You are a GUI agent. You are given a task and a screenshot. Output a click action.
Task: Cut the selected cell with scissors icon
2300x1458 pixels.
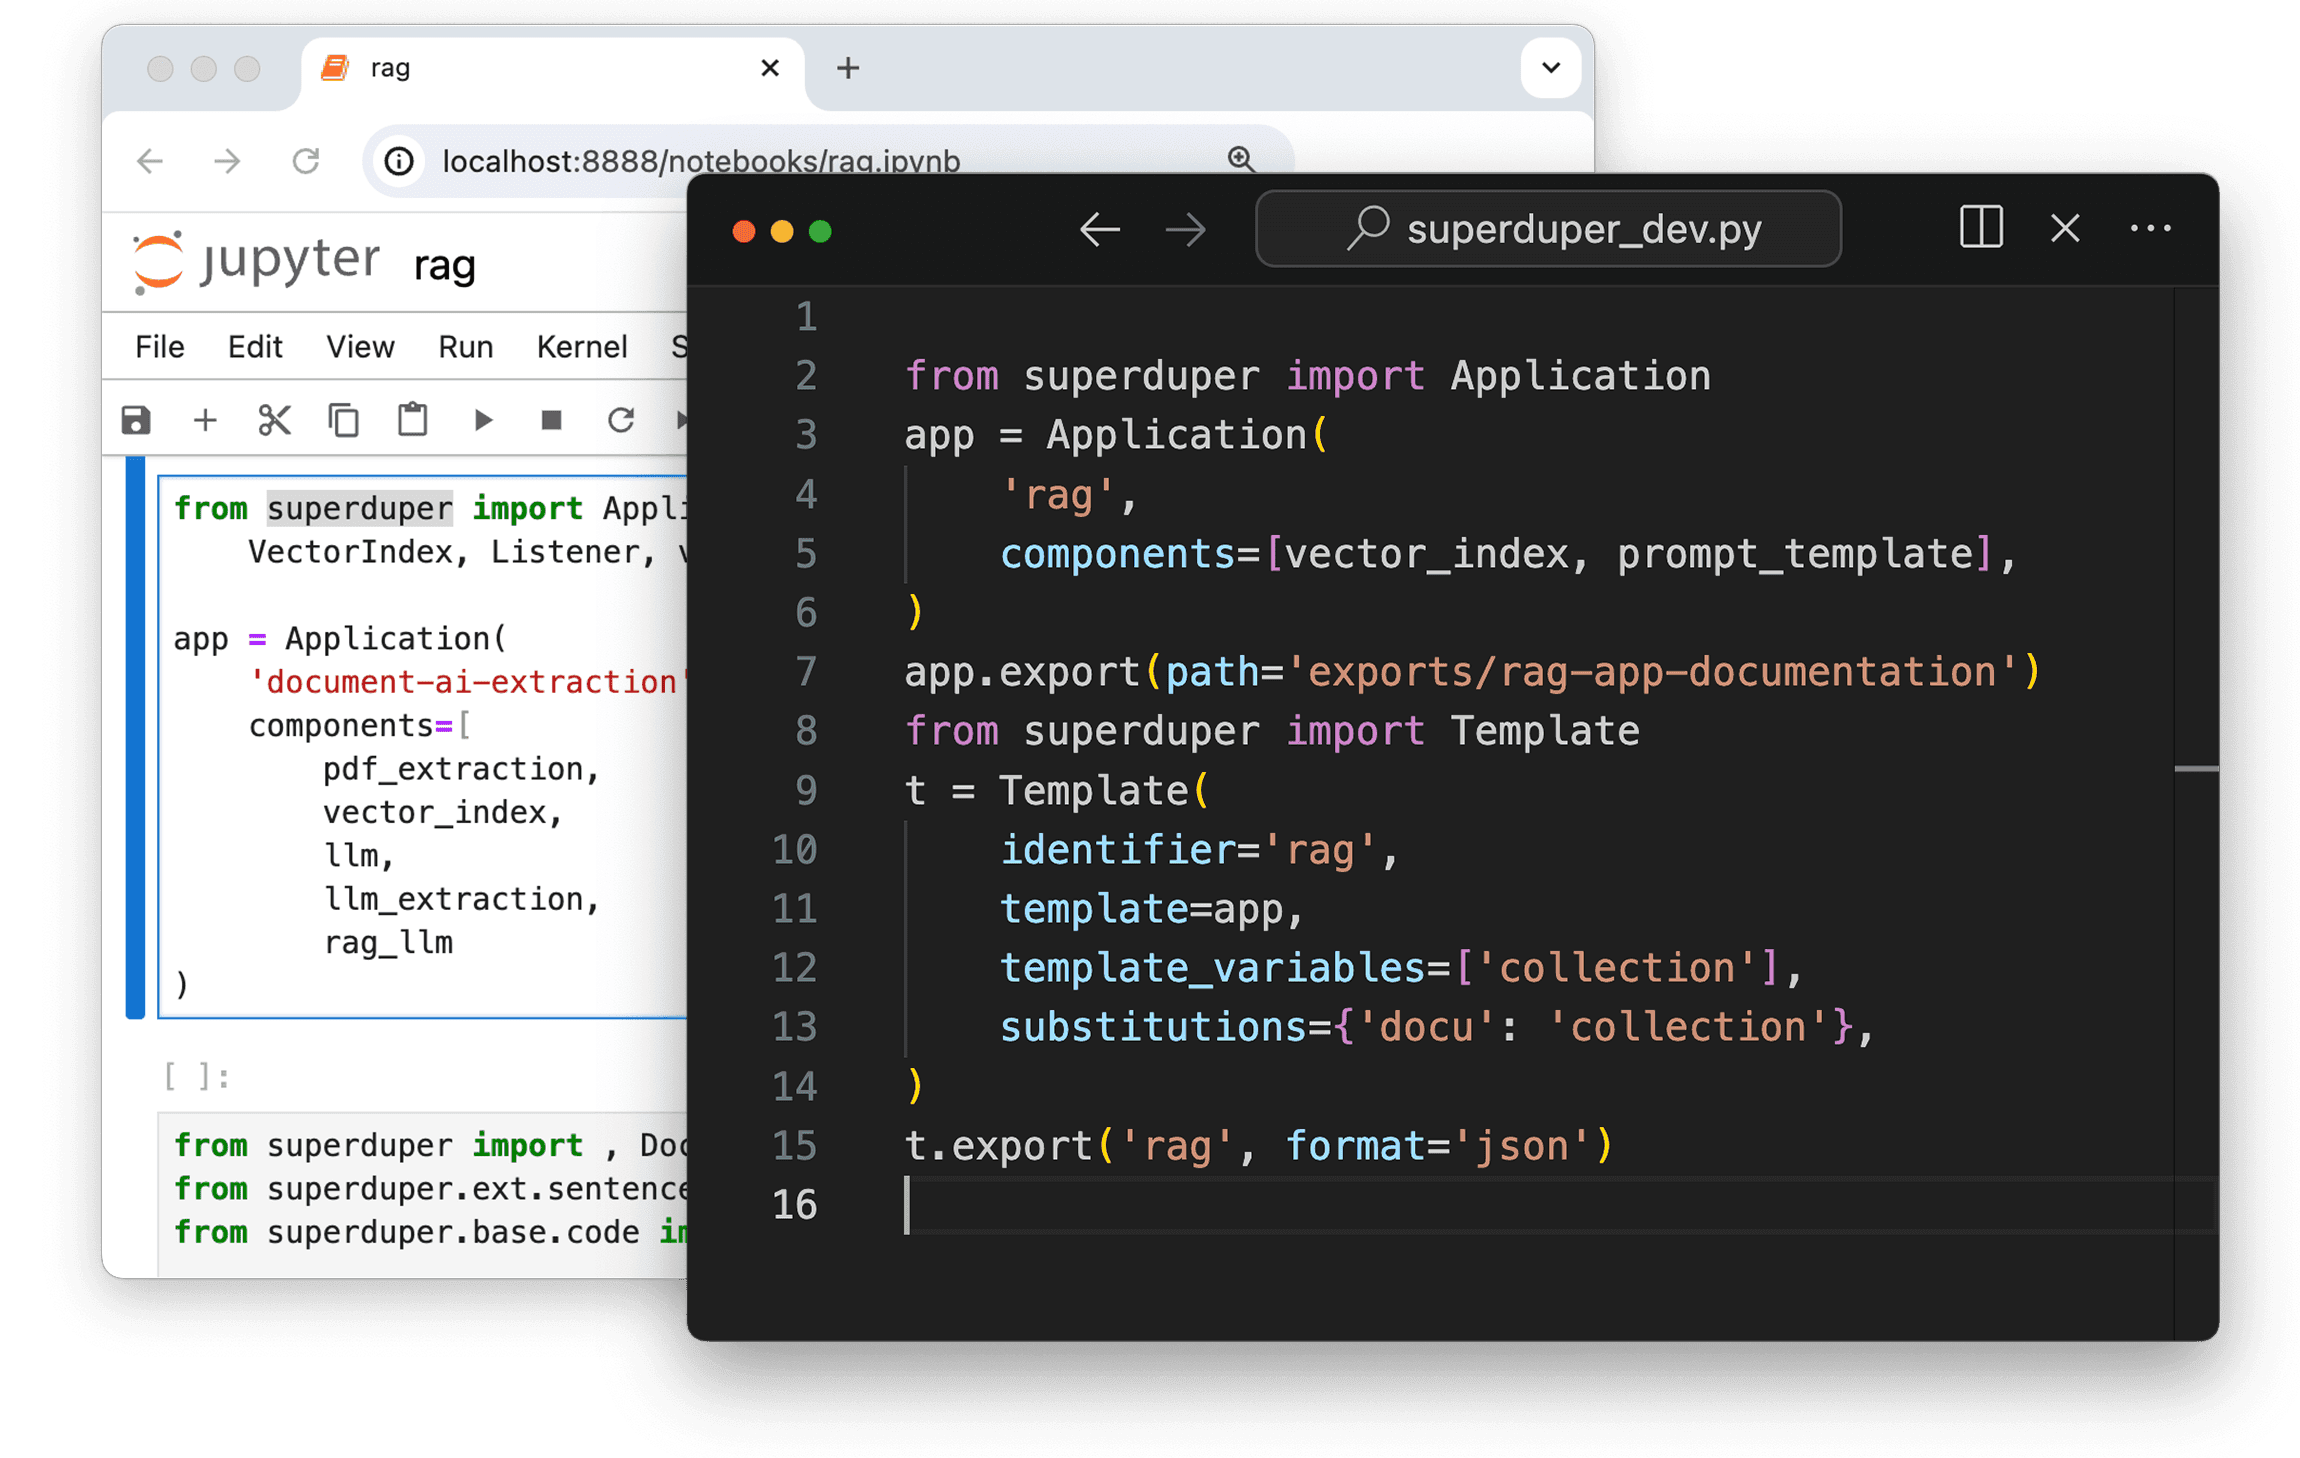click(x=274, y=420)
